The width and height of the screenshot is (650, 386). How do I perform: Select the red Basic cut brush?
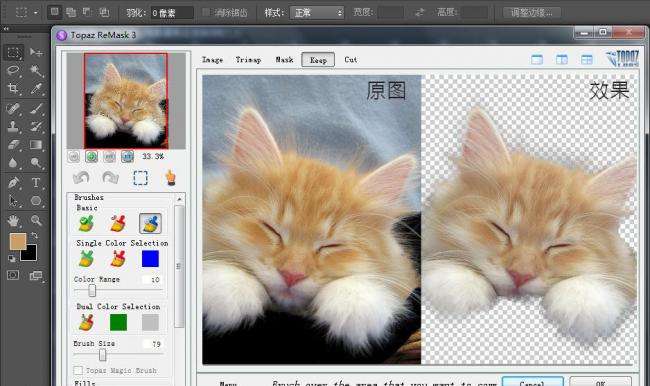[118, 223]
